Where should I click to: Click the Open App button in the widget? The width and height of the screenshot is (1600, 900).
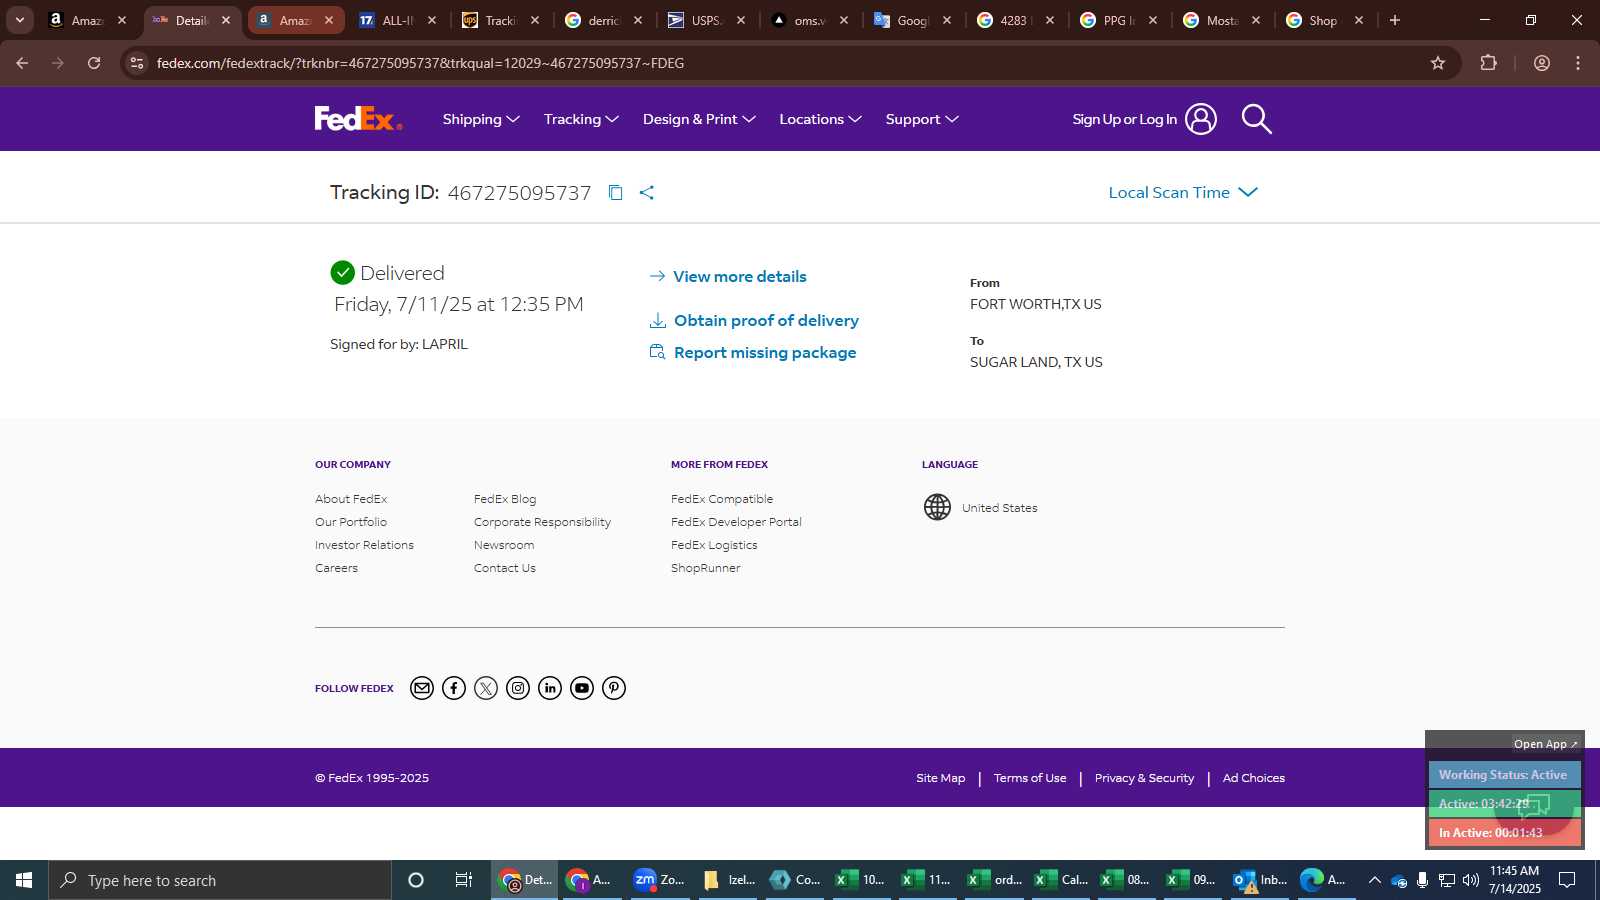[1545, 744]
